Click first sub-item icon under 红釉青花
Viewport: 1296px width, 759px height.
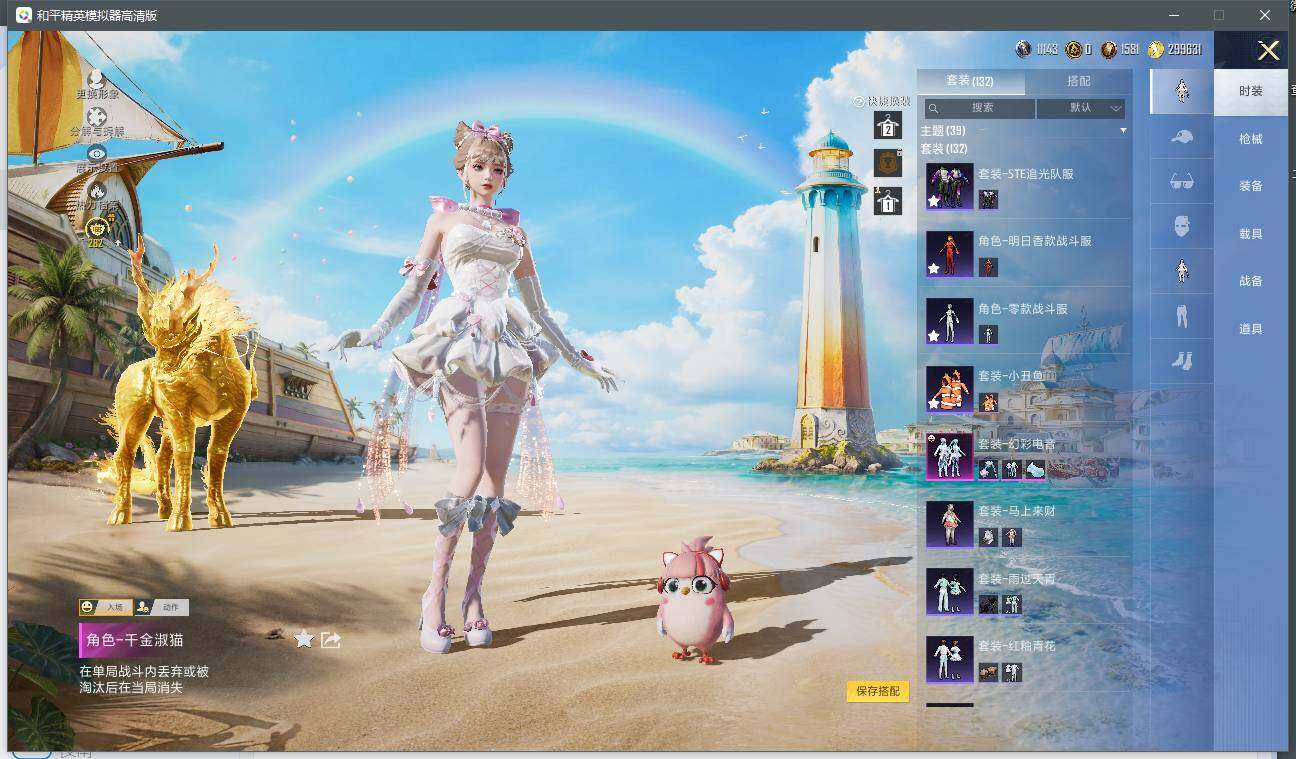coord(988,672)
